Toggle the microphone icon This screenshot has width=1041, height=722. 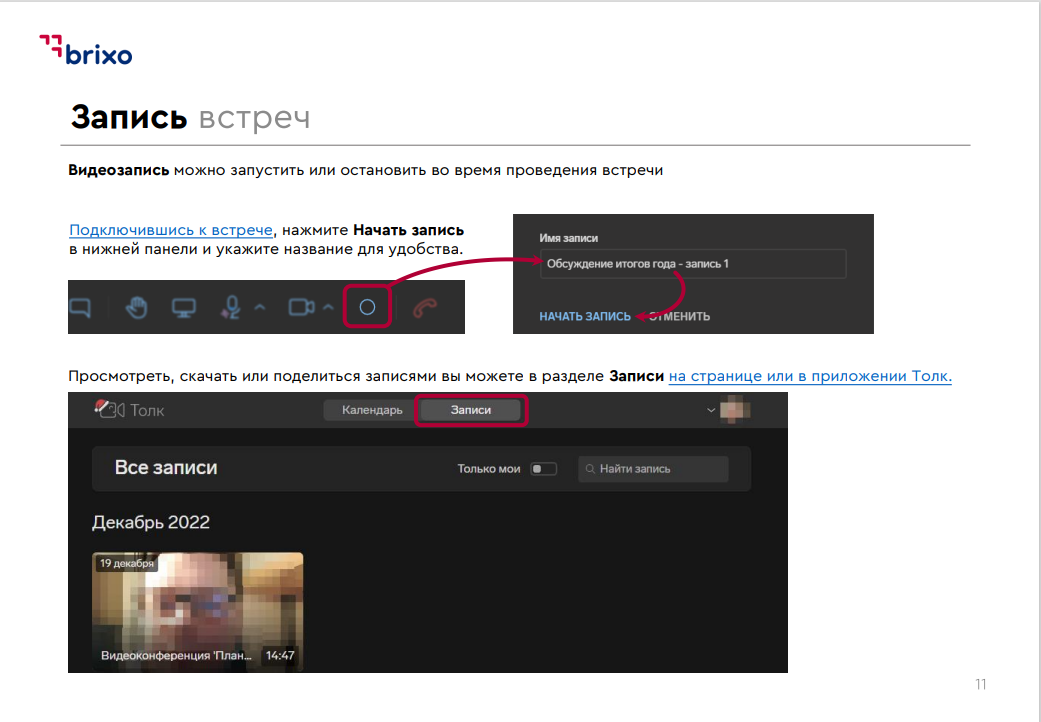tap(232, 308)
